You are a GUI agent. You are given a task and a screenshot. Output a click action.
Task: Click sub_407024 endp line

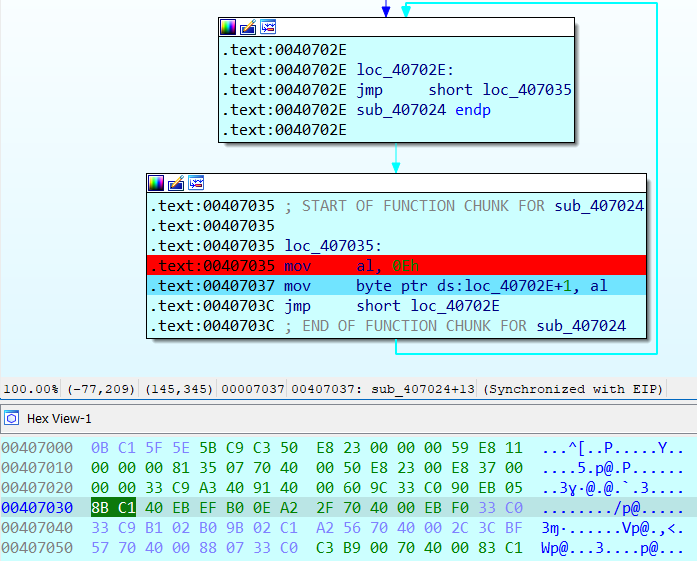[x=423, y=110]
